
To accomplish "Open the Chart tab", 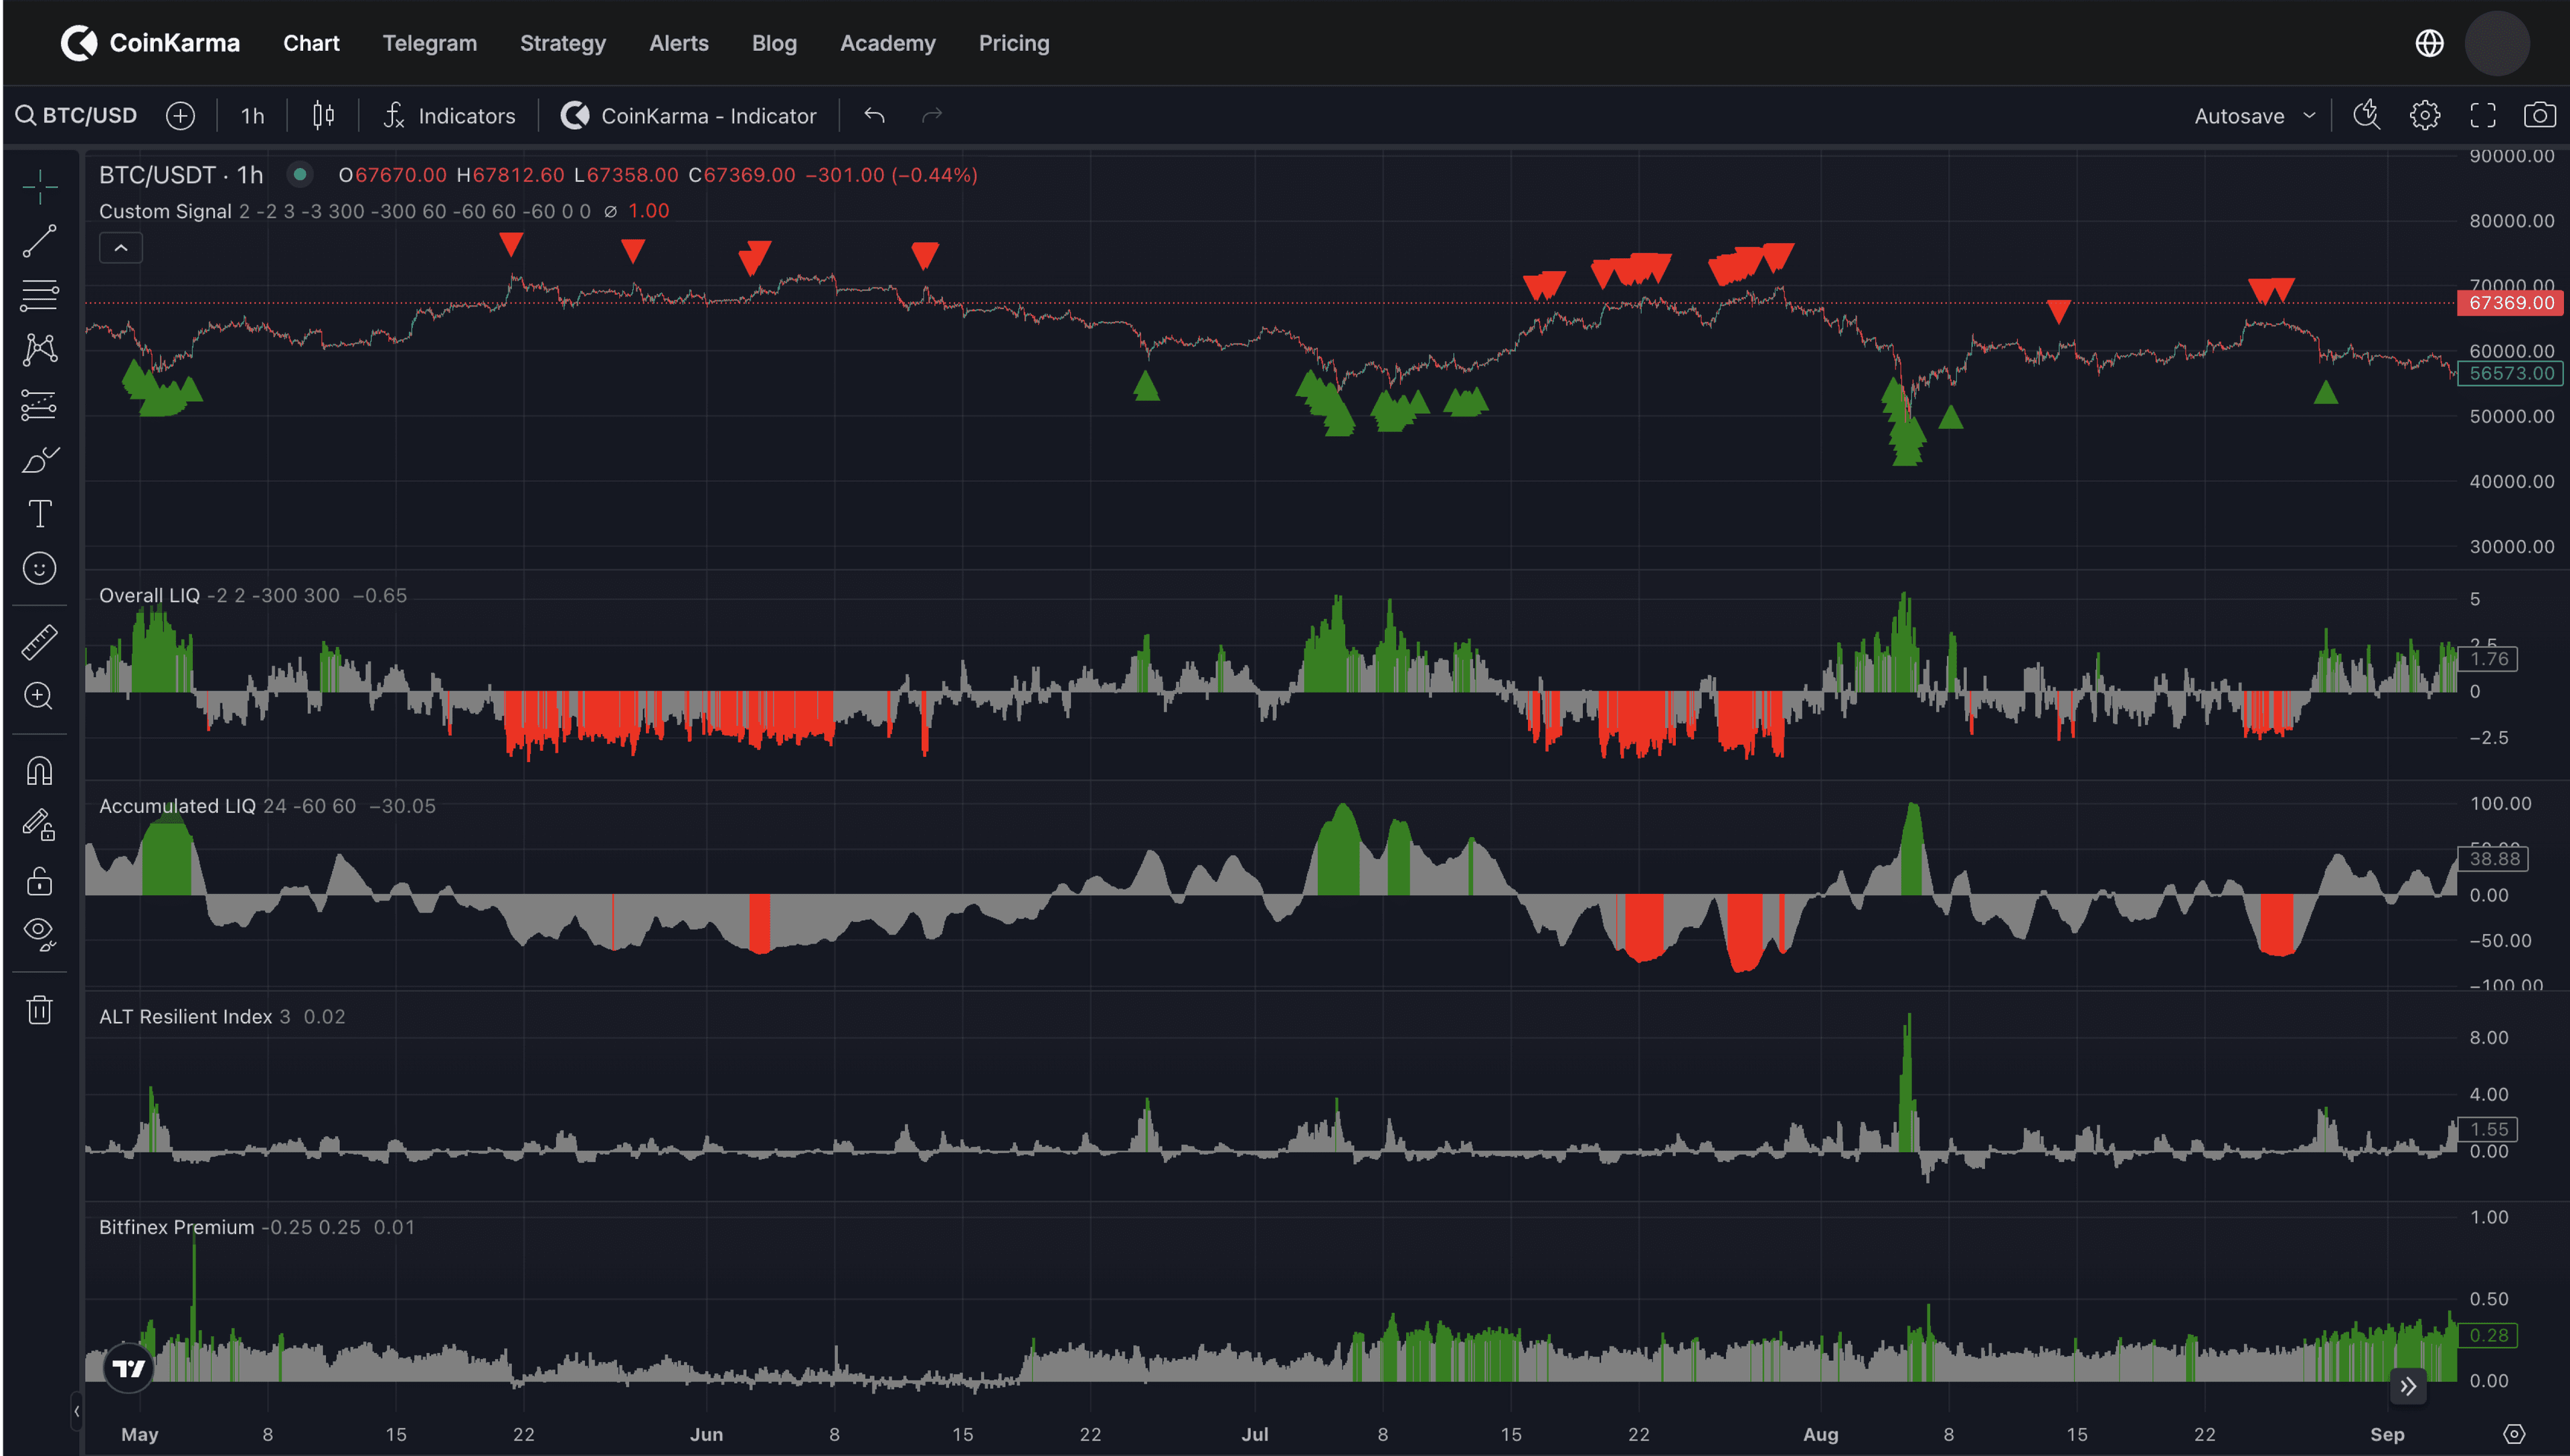I will pos(311,43).
